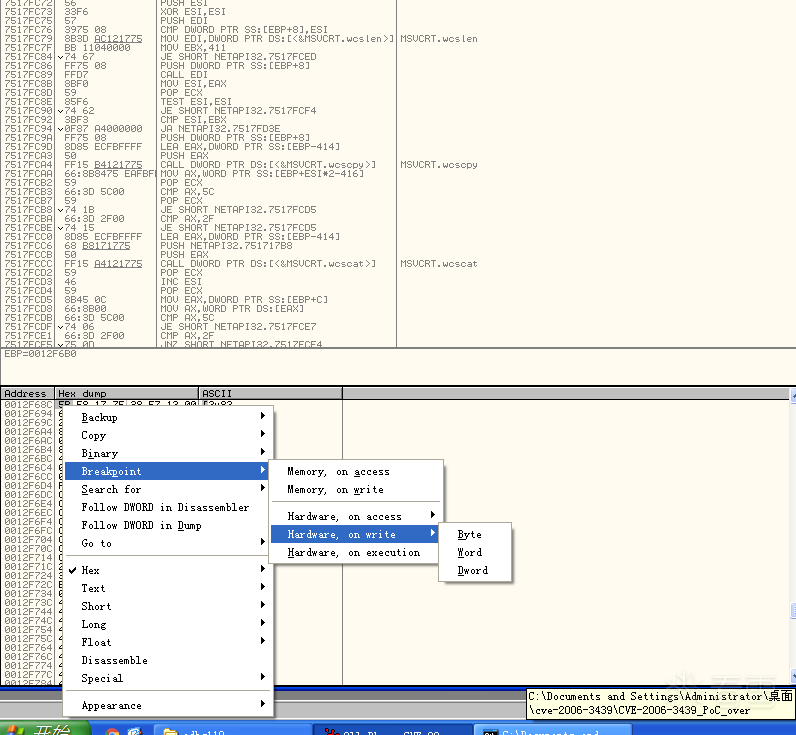
Task: Select Disassemble in the context menu
Action: [168, 660]
